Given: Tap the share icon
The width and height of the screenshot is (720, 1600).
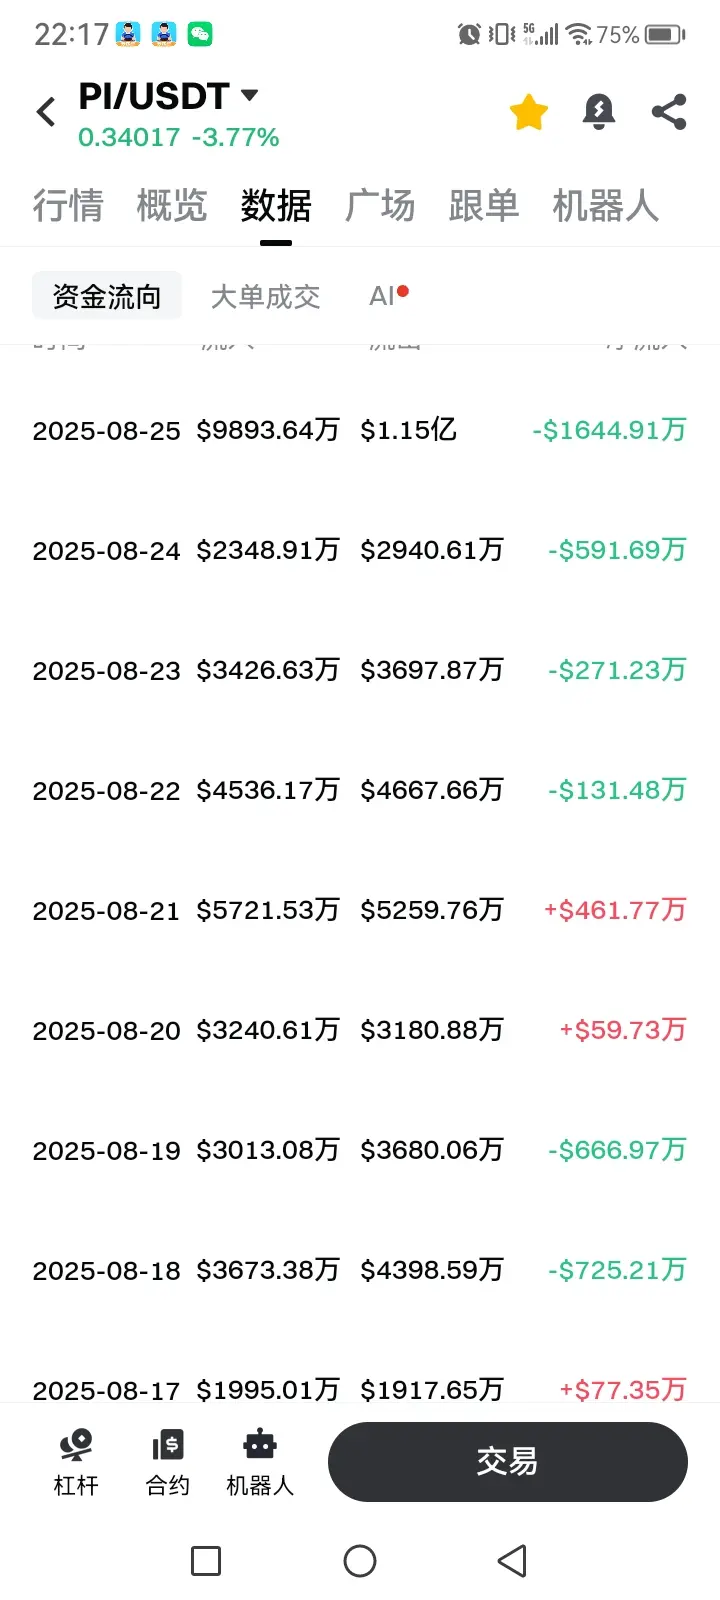Looking at the screenshot, I should pos(669,112).
